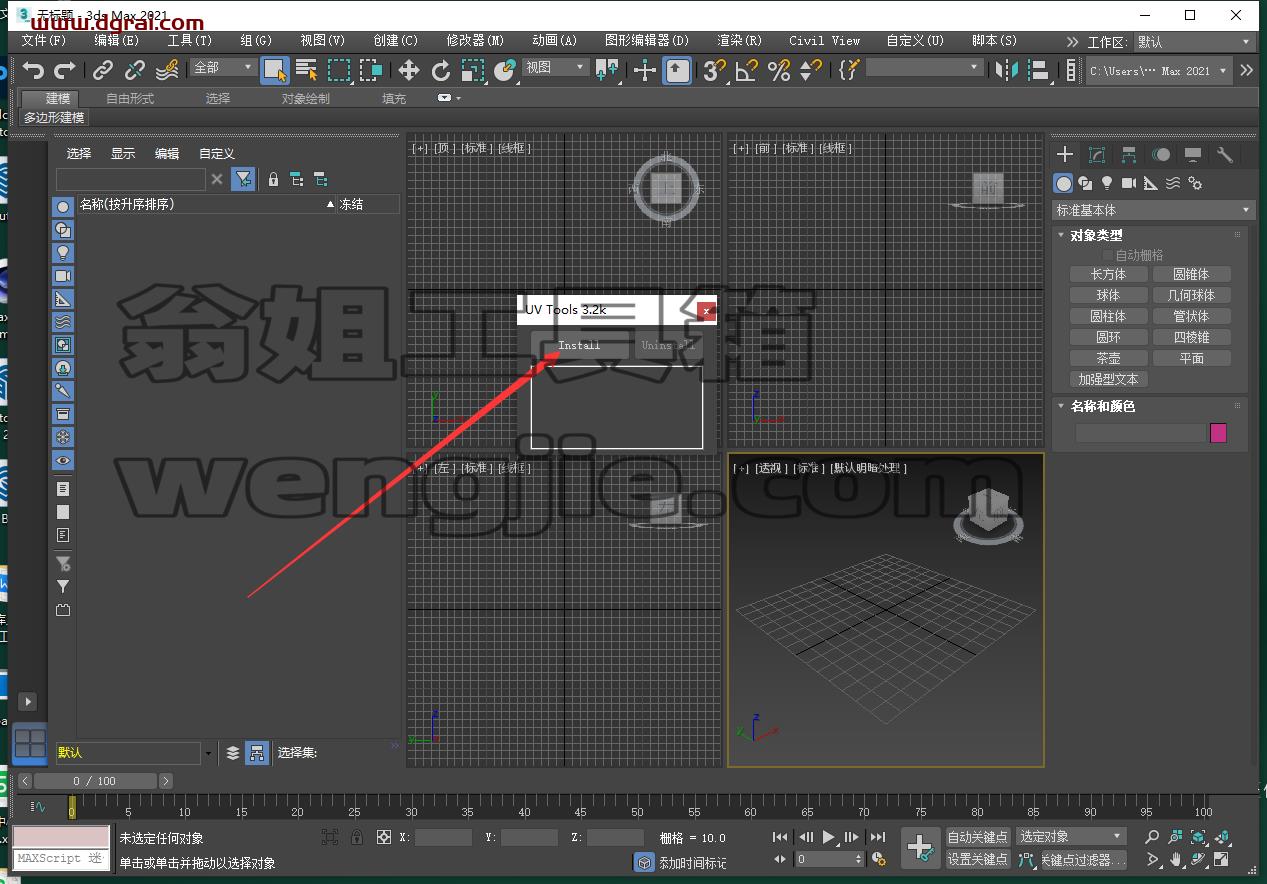Select the Link (chain) tool
Viewport: 1267px width, 884px height.
pyautogui.click(x=103, y=70)
